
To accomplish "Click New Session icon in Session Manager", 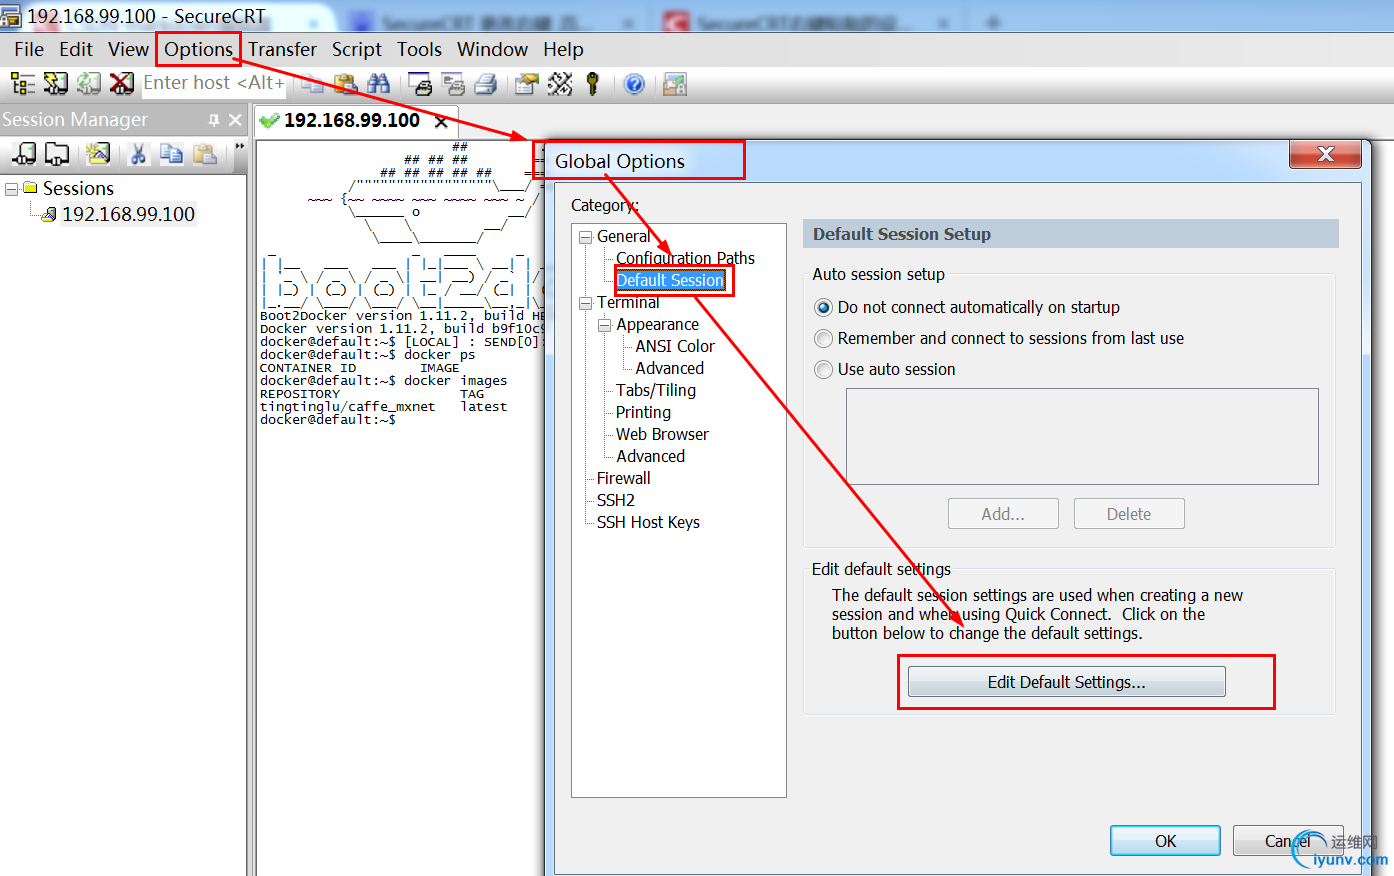I will [x=98, y=153].
